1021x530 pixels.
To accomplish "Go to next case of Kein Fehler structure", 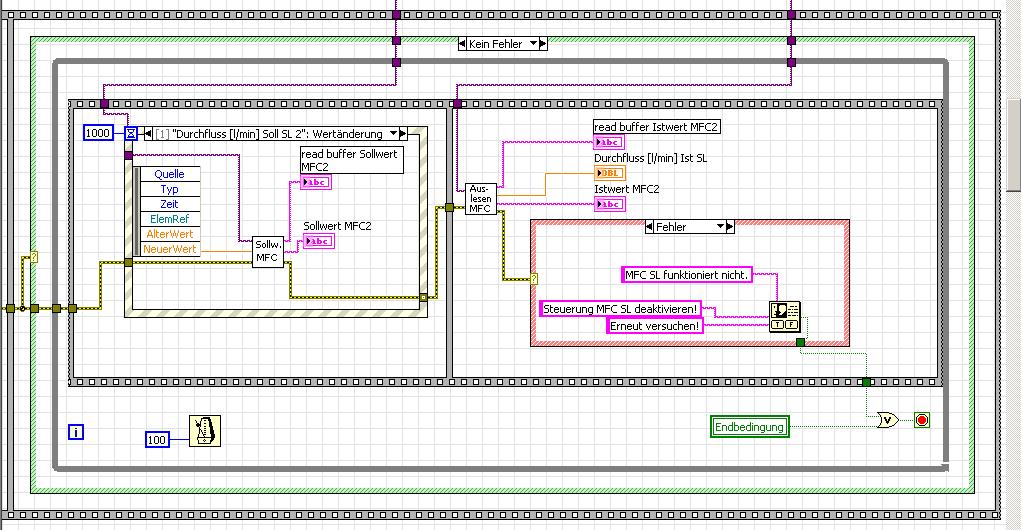I will [543, 44].
